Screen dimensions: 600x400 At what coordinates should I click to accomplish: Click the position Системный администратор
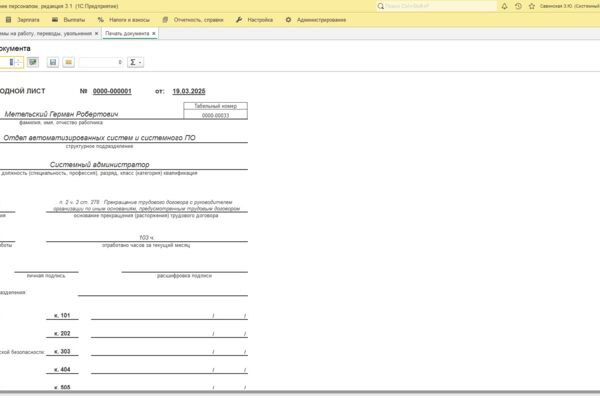[x=99, y=164]
